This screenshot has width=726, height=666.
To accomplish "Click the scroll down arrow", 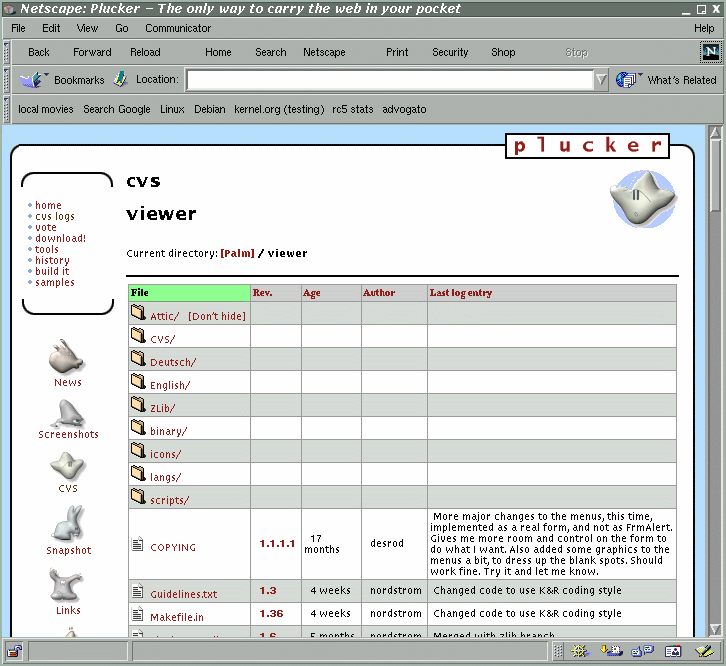I will pos(715,628).
